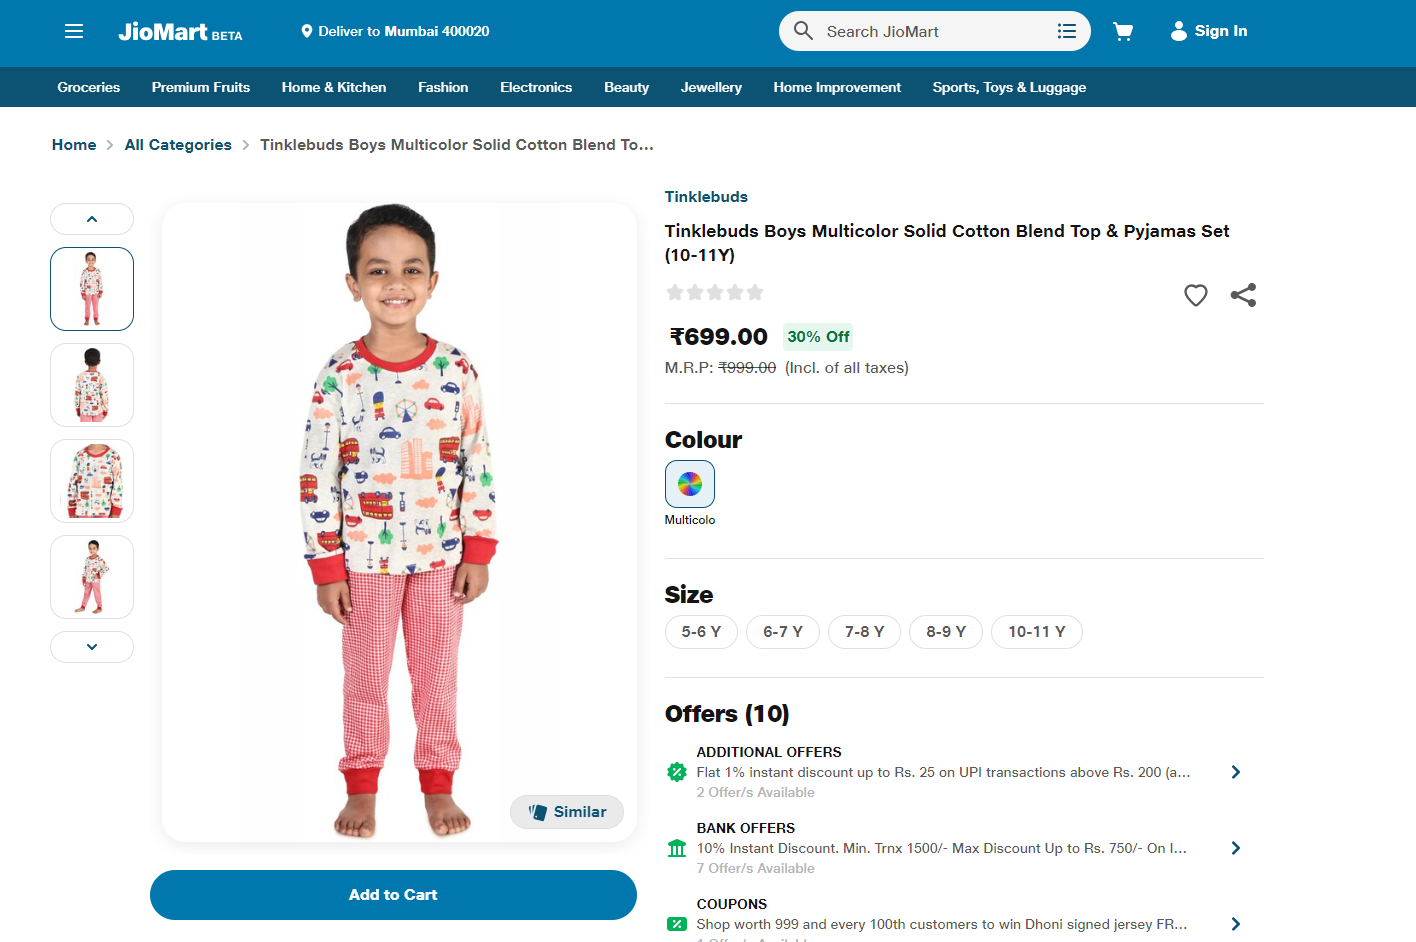Click the shopping cart icon

pos(1123,31)
